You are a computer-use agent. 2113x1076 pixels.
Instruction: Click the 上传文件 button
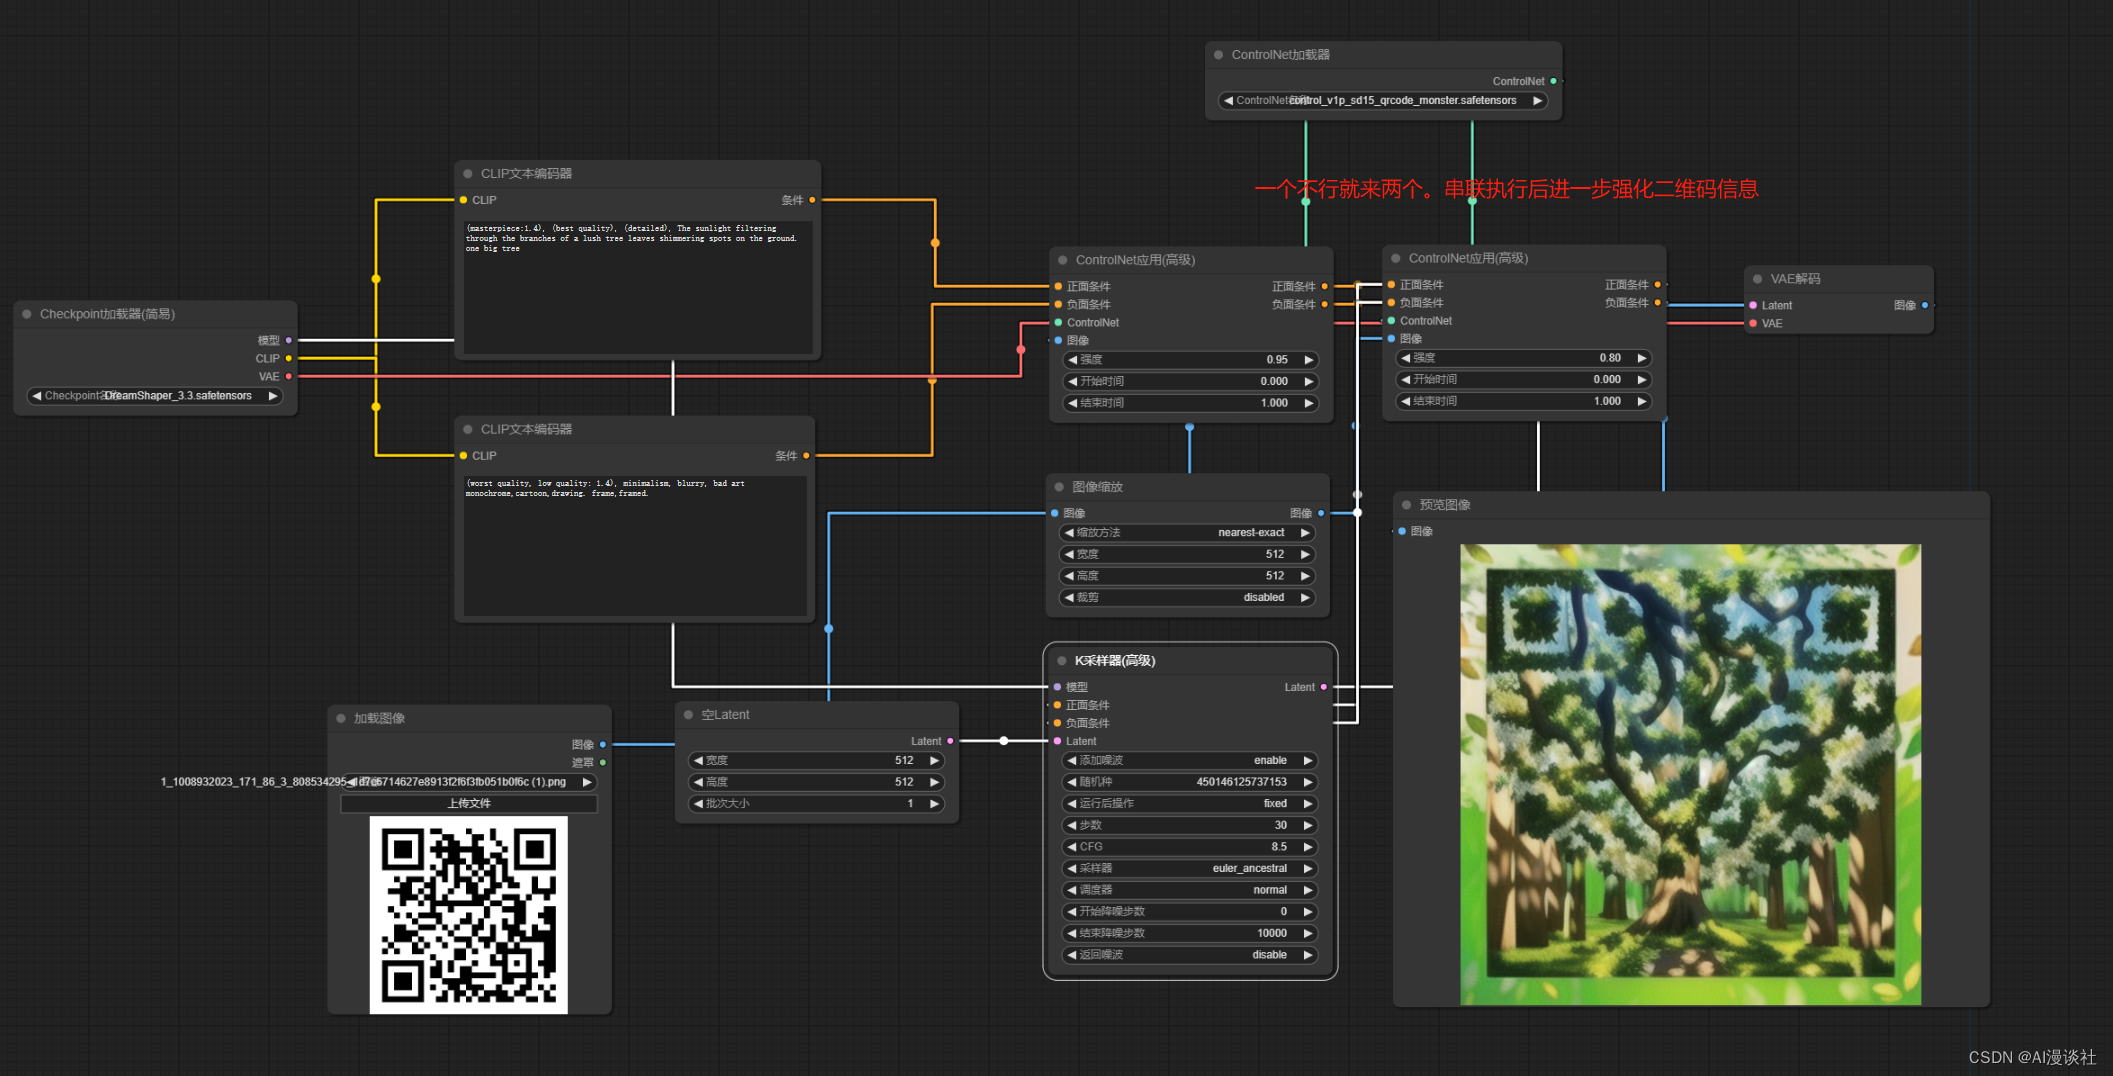point(468,803)
